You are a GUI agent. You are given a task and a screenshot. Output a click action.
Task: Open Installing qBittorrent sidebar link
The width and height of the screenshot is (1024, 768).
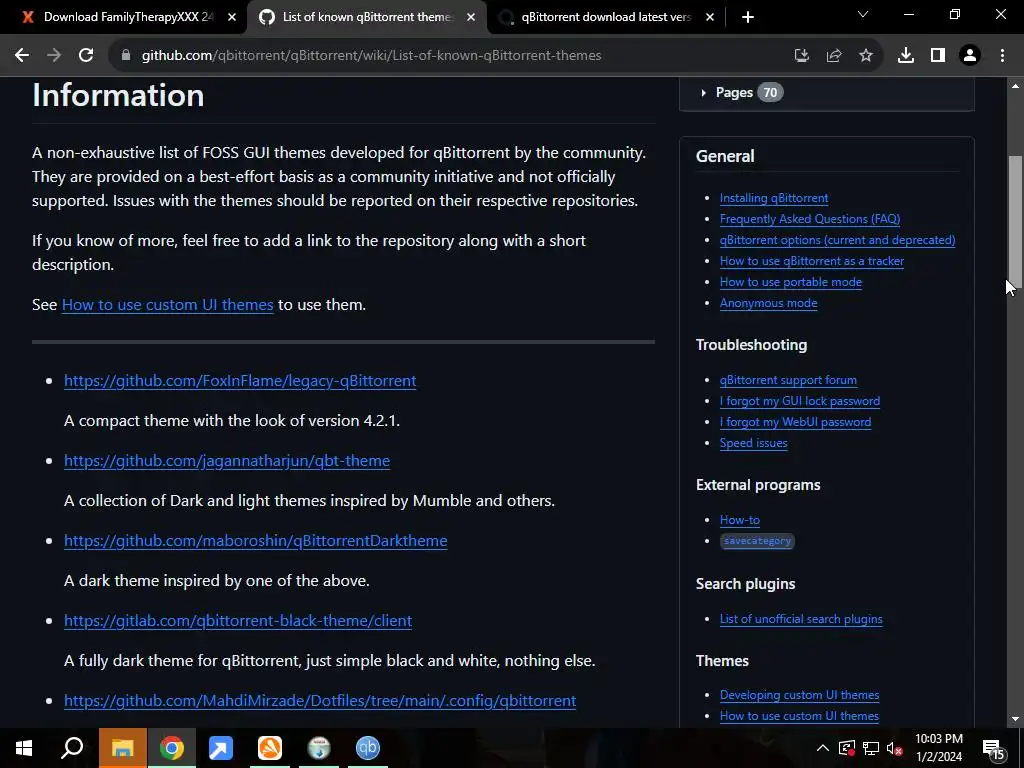(x=774, y=198)
